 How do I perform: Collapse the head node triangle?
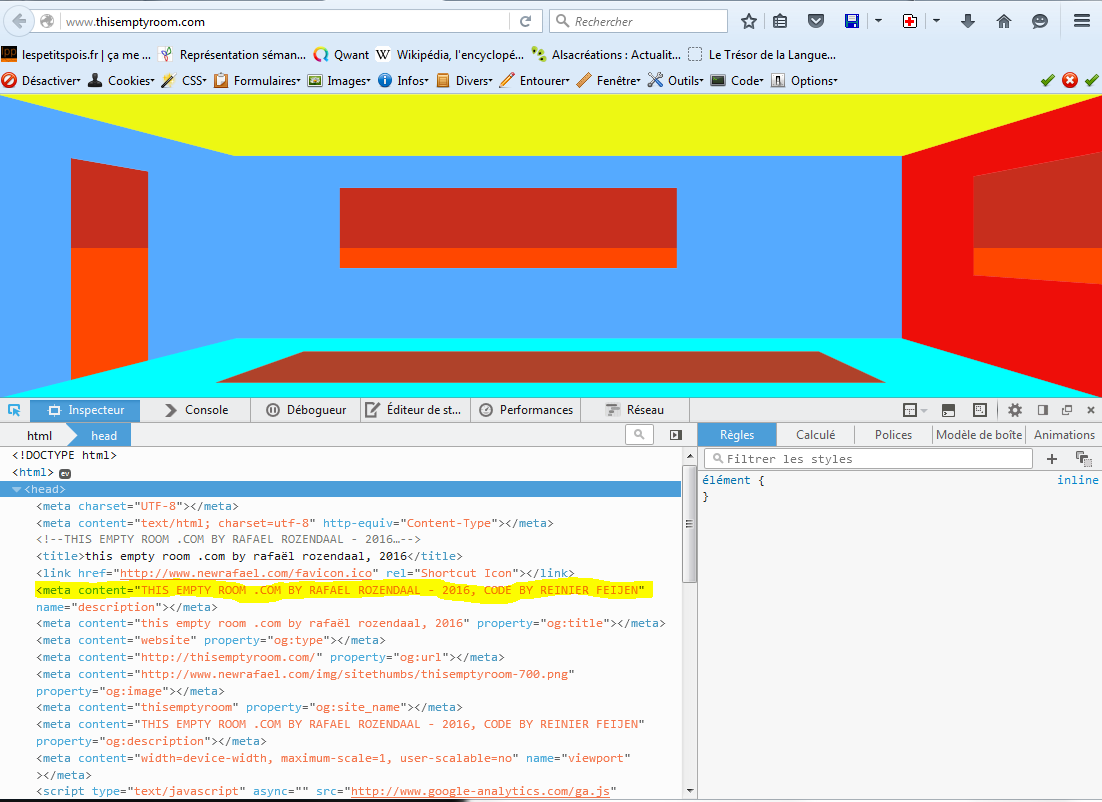16,490
